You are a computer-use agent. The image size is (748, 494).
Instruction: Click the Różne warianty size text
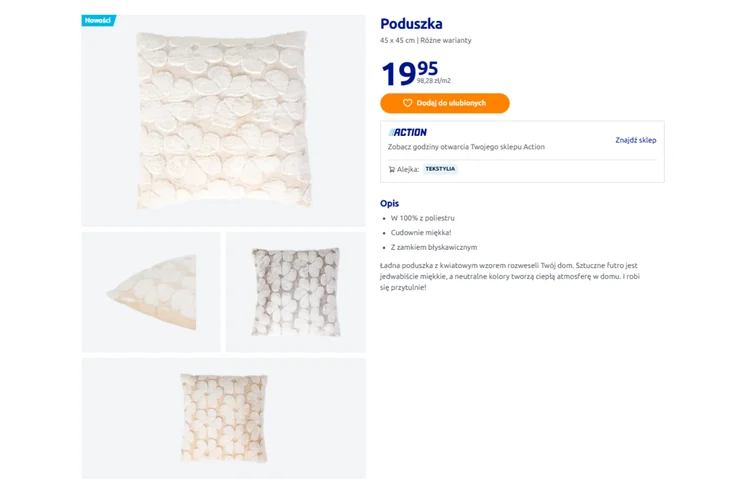point(446,41)
